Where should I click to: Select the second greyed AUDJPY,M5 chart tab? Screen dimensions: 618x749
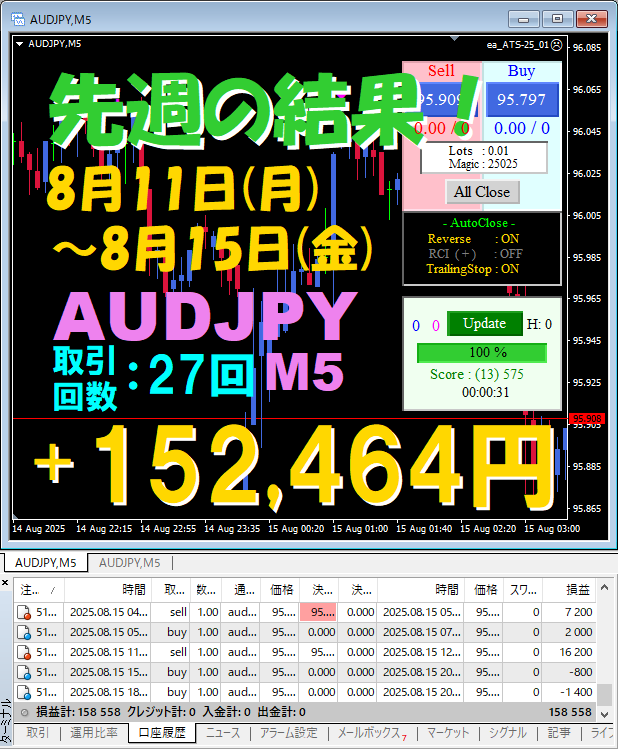[129, 563]
